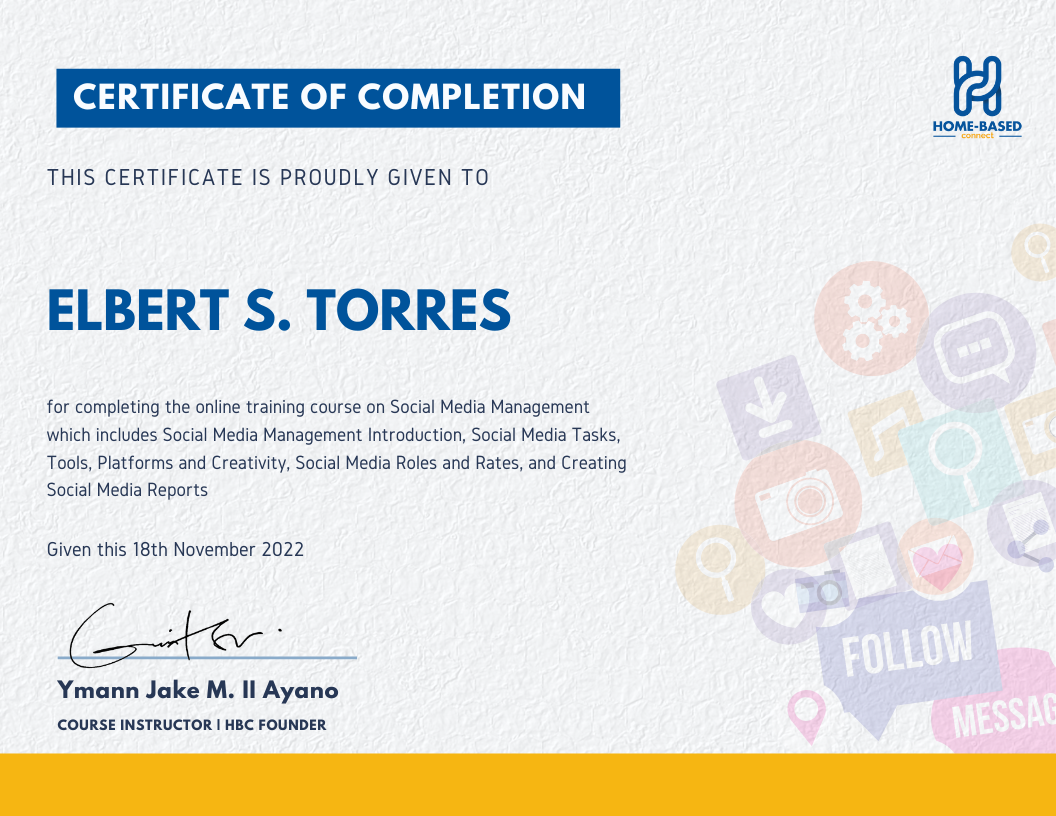
Task: Click the COURSE INSTRUCTOR | HBC FOUNDER text
Action: (192, 724)
